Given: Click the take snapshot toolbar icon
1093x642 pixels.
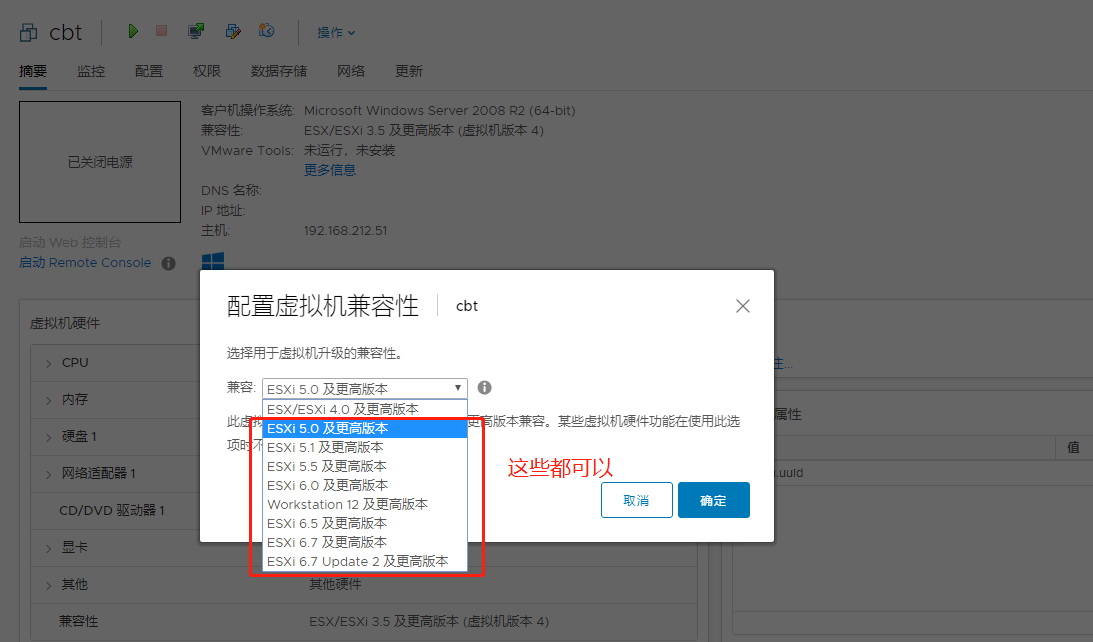Looking at the screenshot, I should point(266,31).
